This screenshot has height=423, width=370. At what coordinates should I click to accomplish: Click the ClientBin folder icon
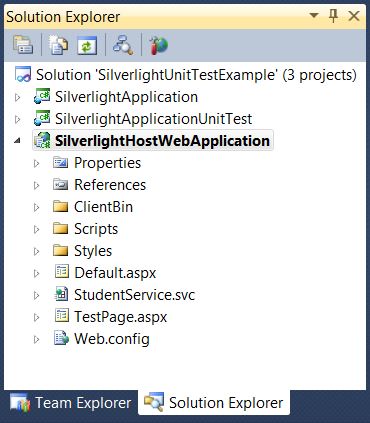[61, 207]
